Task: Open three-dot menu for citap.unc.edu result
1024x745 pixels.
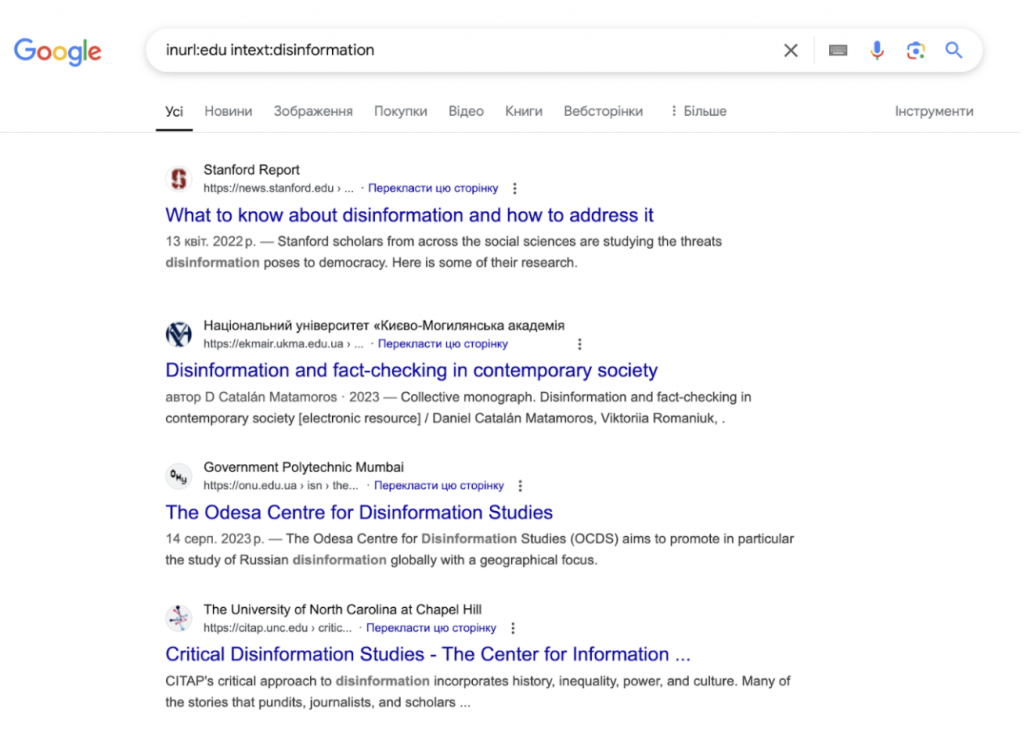Action: tap(513, 628)
